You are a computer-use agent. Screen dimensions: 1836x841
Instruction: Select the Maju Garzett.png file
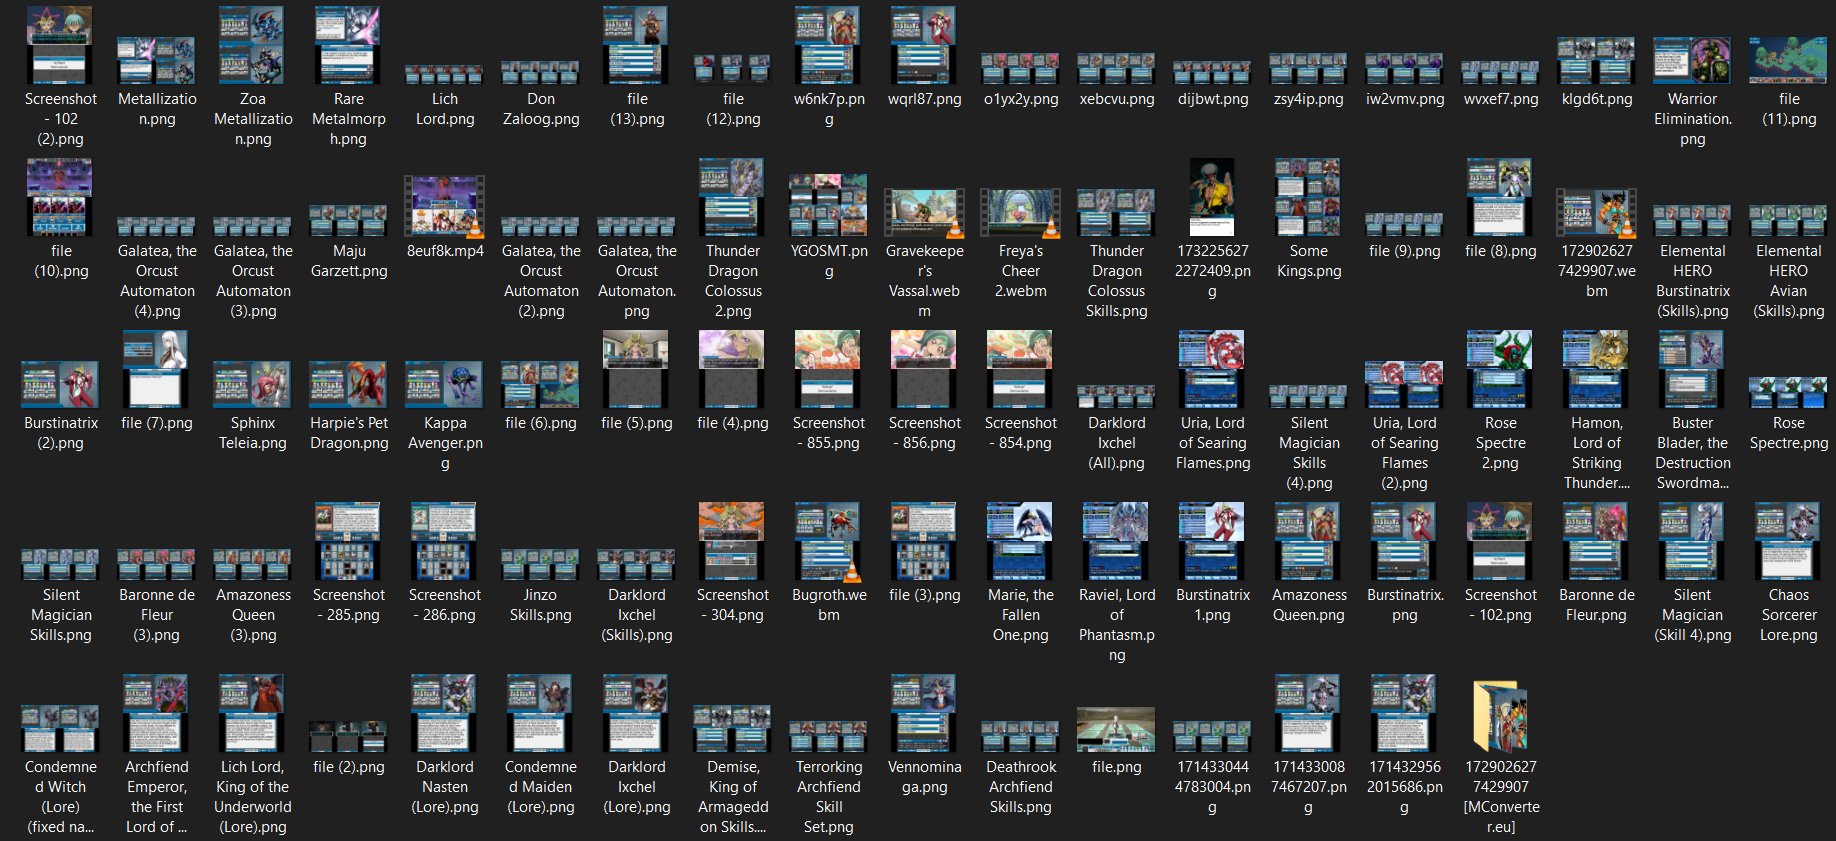(x=348, y=220)
